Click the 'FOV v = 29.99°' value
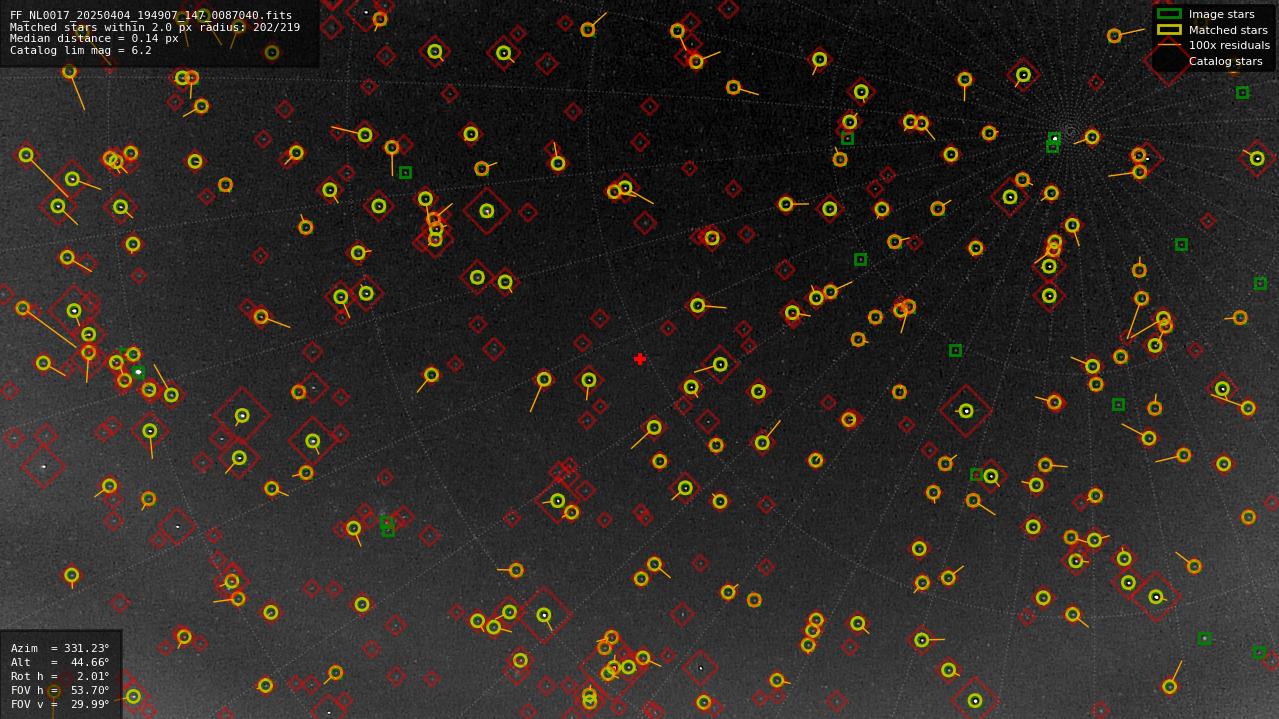Viewport: 1279px width, 719px height. [x=60, y=704]
